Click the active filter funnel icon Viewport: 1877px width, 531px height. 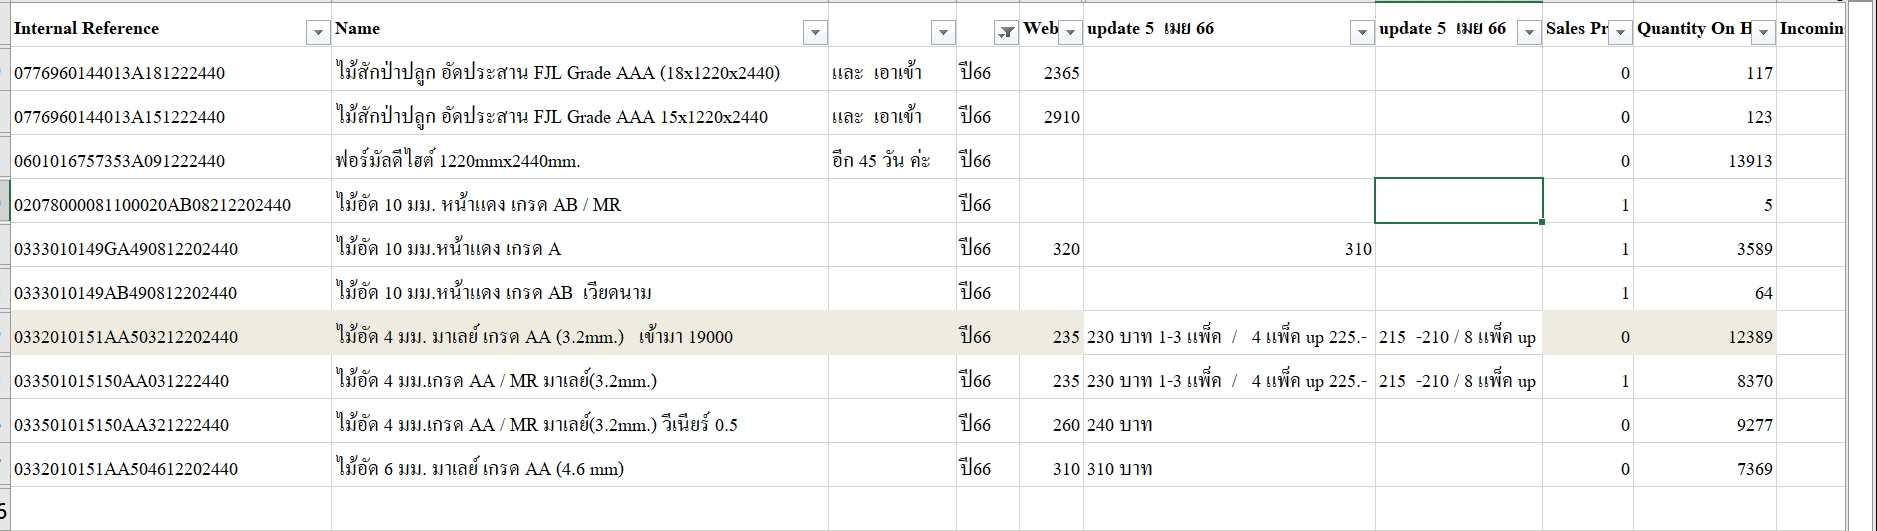(1006, 33)
